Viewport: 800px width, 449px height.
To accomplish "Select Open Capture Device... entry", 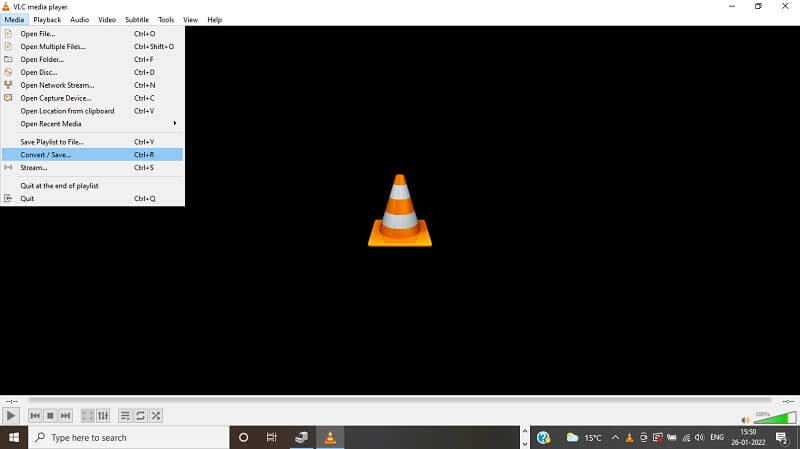I will coord(92,98).
